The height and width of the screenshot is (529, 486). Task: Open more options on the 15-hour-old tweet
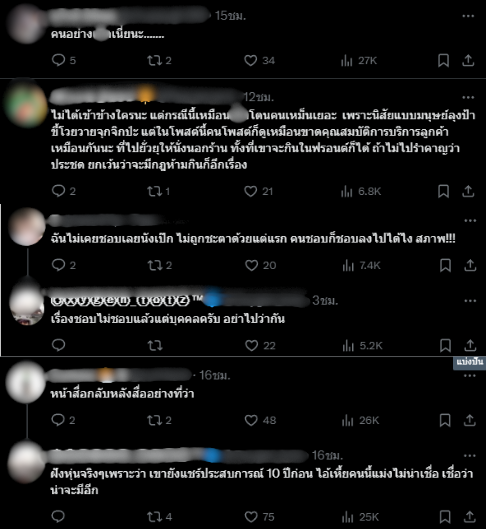coord(468,16)
